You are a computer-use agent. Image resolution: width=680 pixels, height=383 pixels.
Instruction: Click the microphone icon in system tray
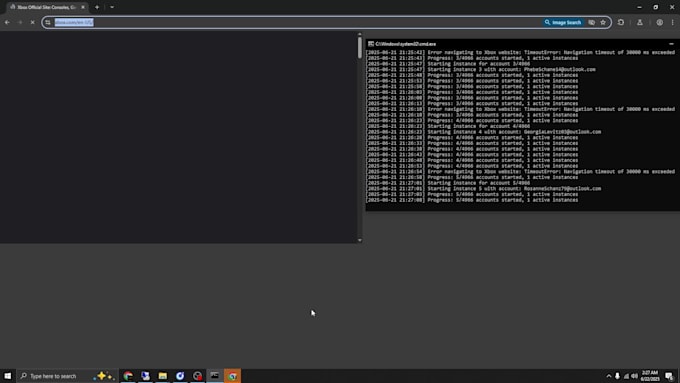[617, 376]
